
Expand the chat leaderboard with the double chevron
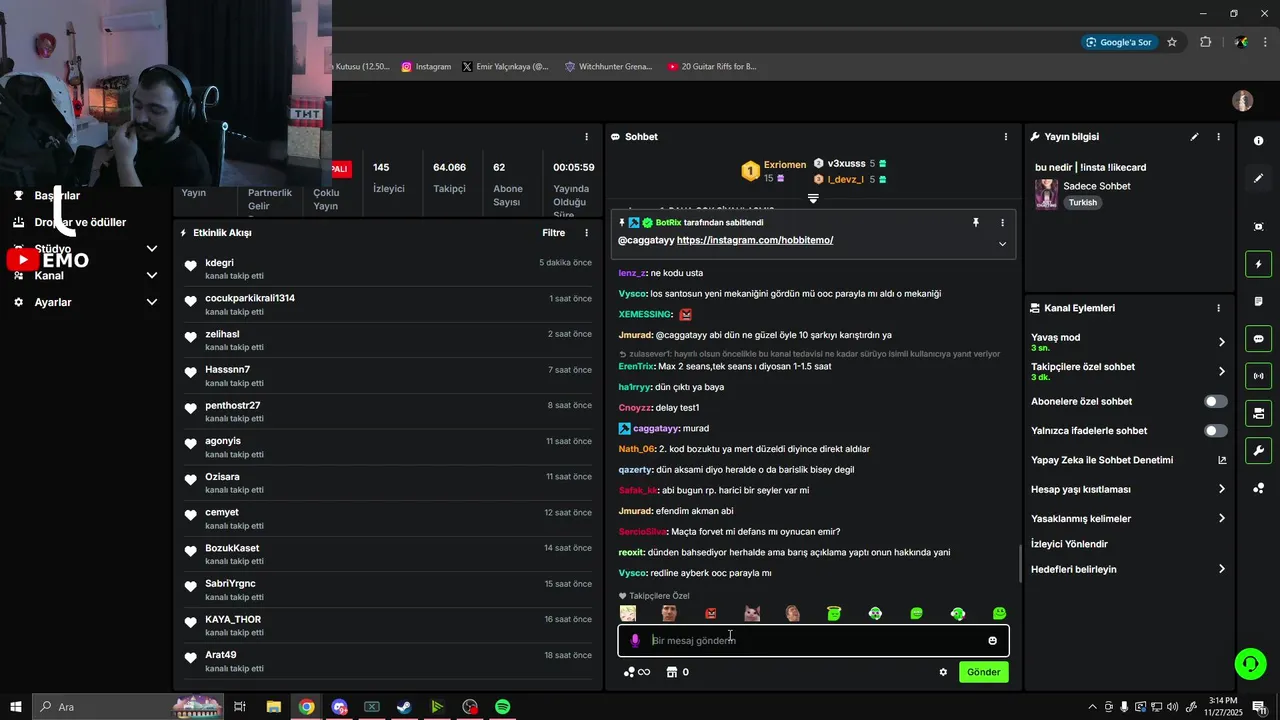point(813,199)
